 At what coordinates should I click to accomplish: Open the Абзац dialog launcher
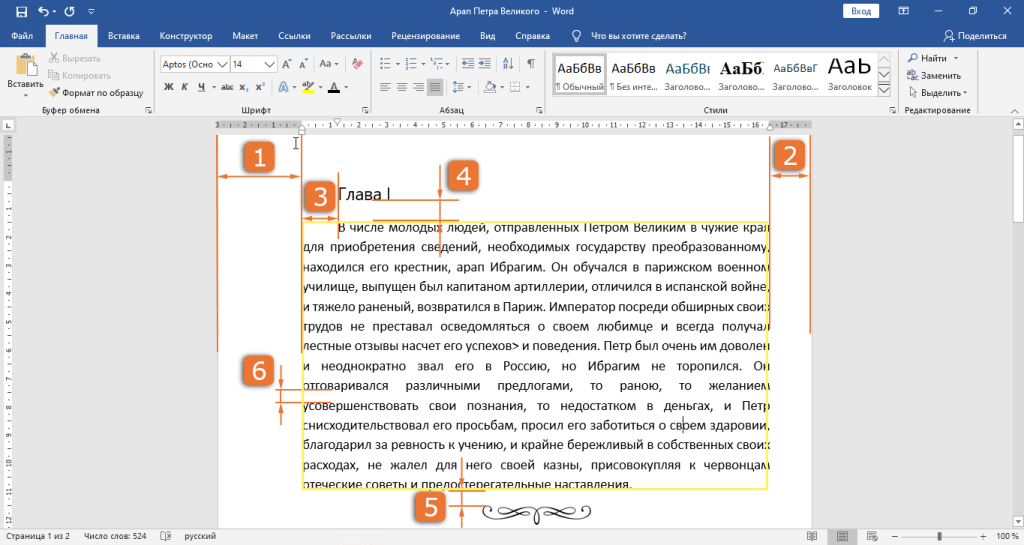[539, 110]
